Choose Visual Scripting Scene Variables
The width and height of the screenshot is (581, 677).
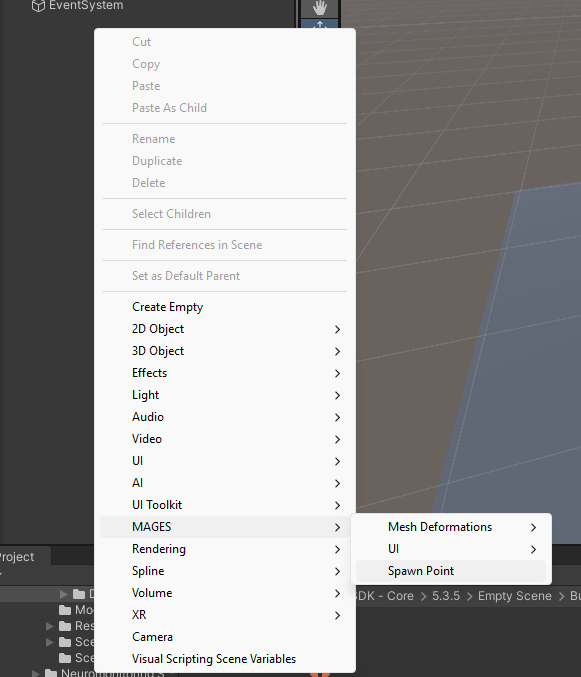[x=224, y=659]
